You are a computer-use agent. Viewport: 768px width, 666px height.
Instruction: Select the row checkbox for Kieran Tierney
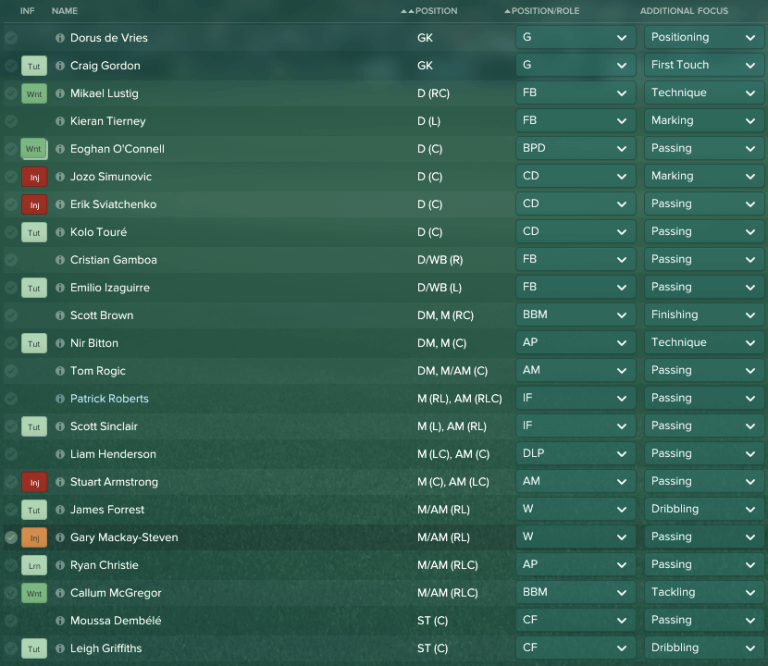click(11, 121)
